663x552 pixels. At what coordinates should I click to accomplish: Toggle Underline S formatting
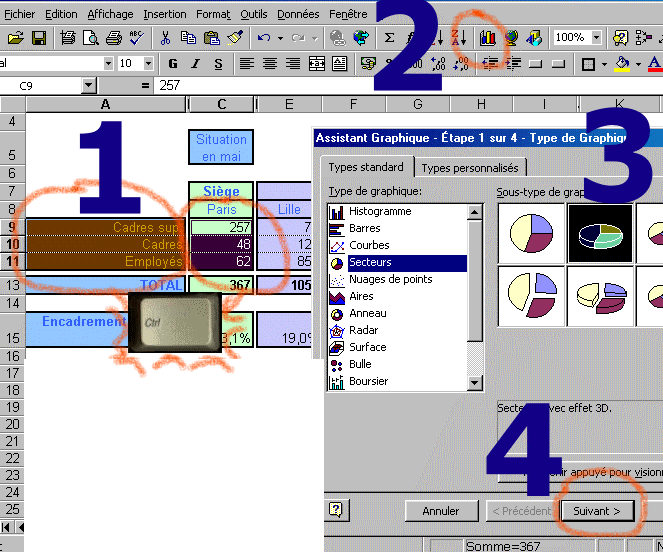pos(218,64)
